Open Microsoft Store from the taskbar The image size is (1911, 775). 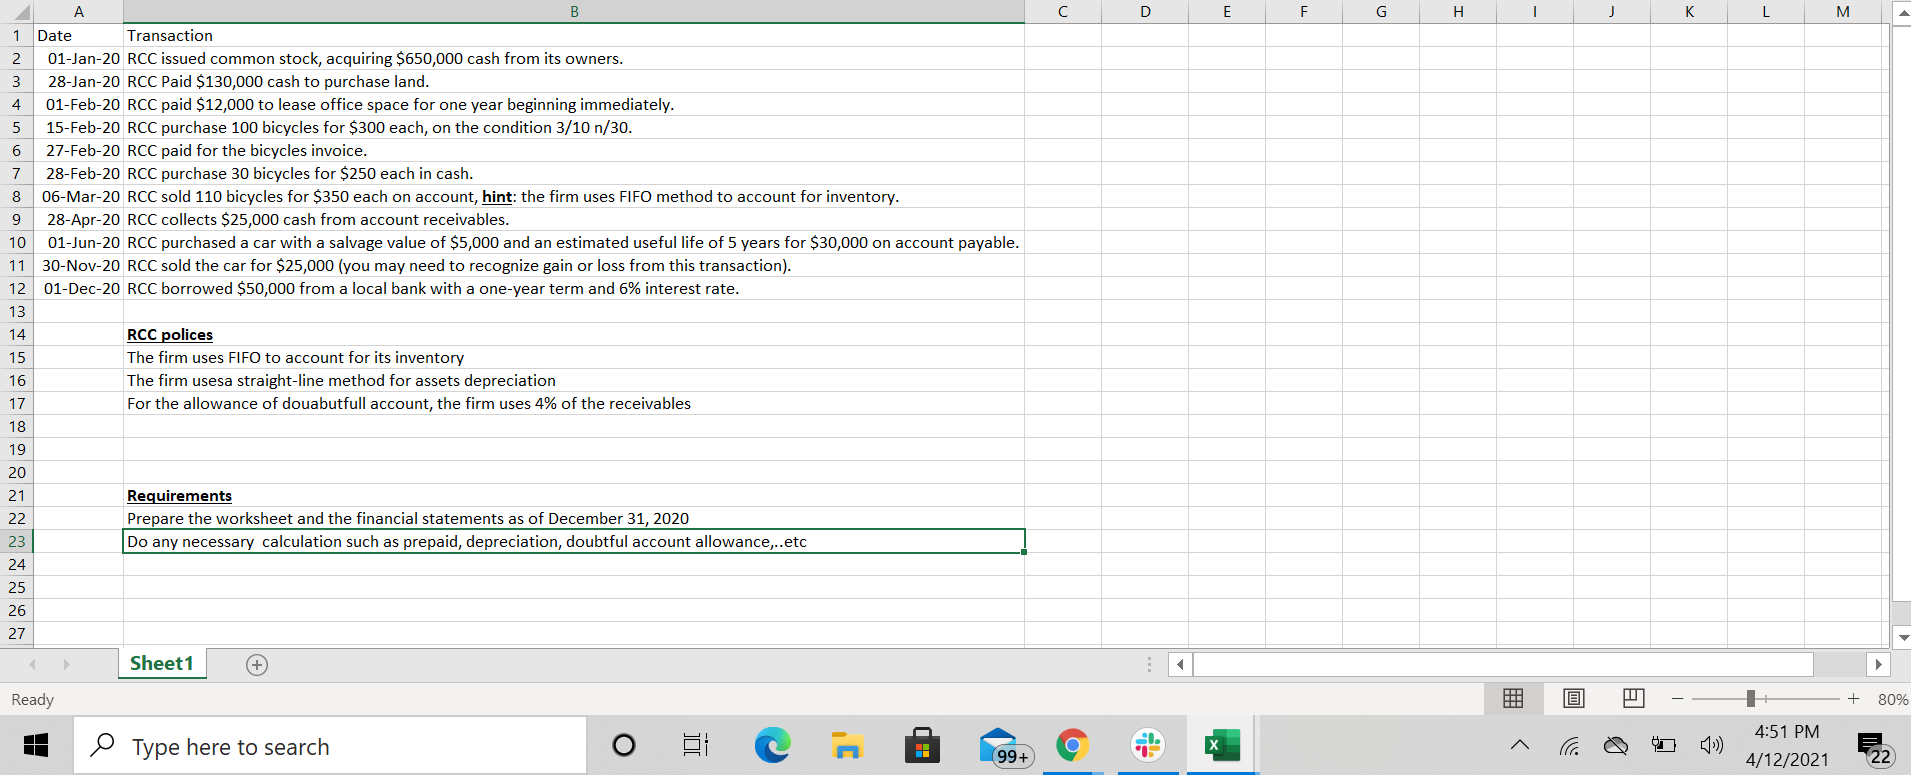tap(922, 746)
